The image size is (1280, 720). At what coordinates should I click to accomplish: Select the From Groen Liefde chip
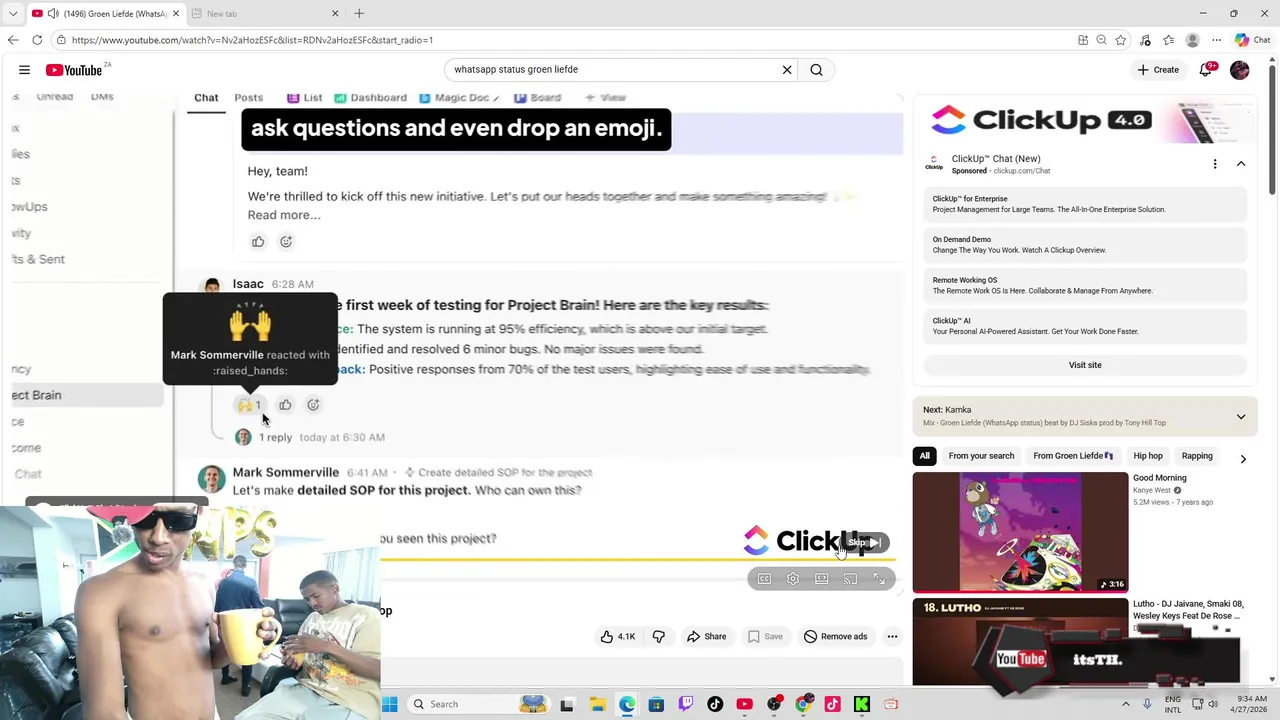pyautogui.click(x=1073, y=456)
